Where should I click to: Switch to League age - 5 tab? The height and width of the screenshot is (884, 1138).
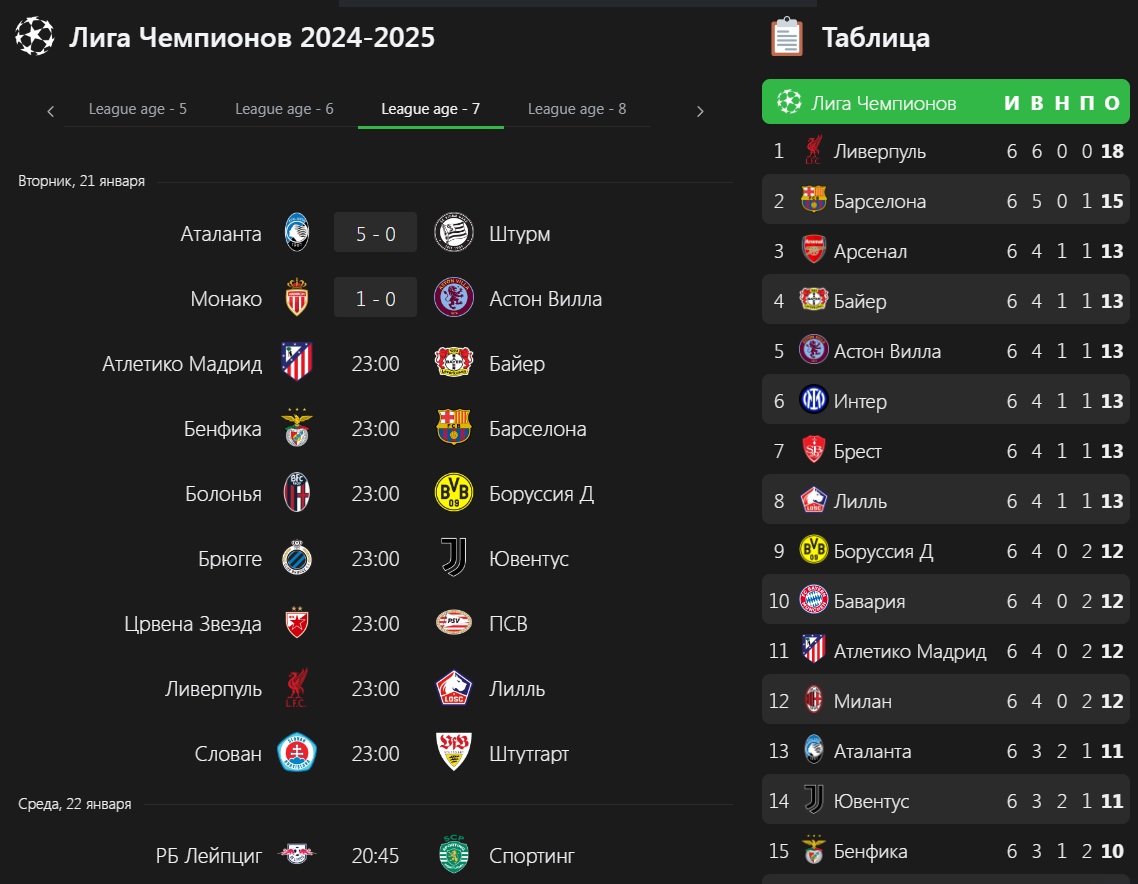pyautogui.click(x=138, y=109)
